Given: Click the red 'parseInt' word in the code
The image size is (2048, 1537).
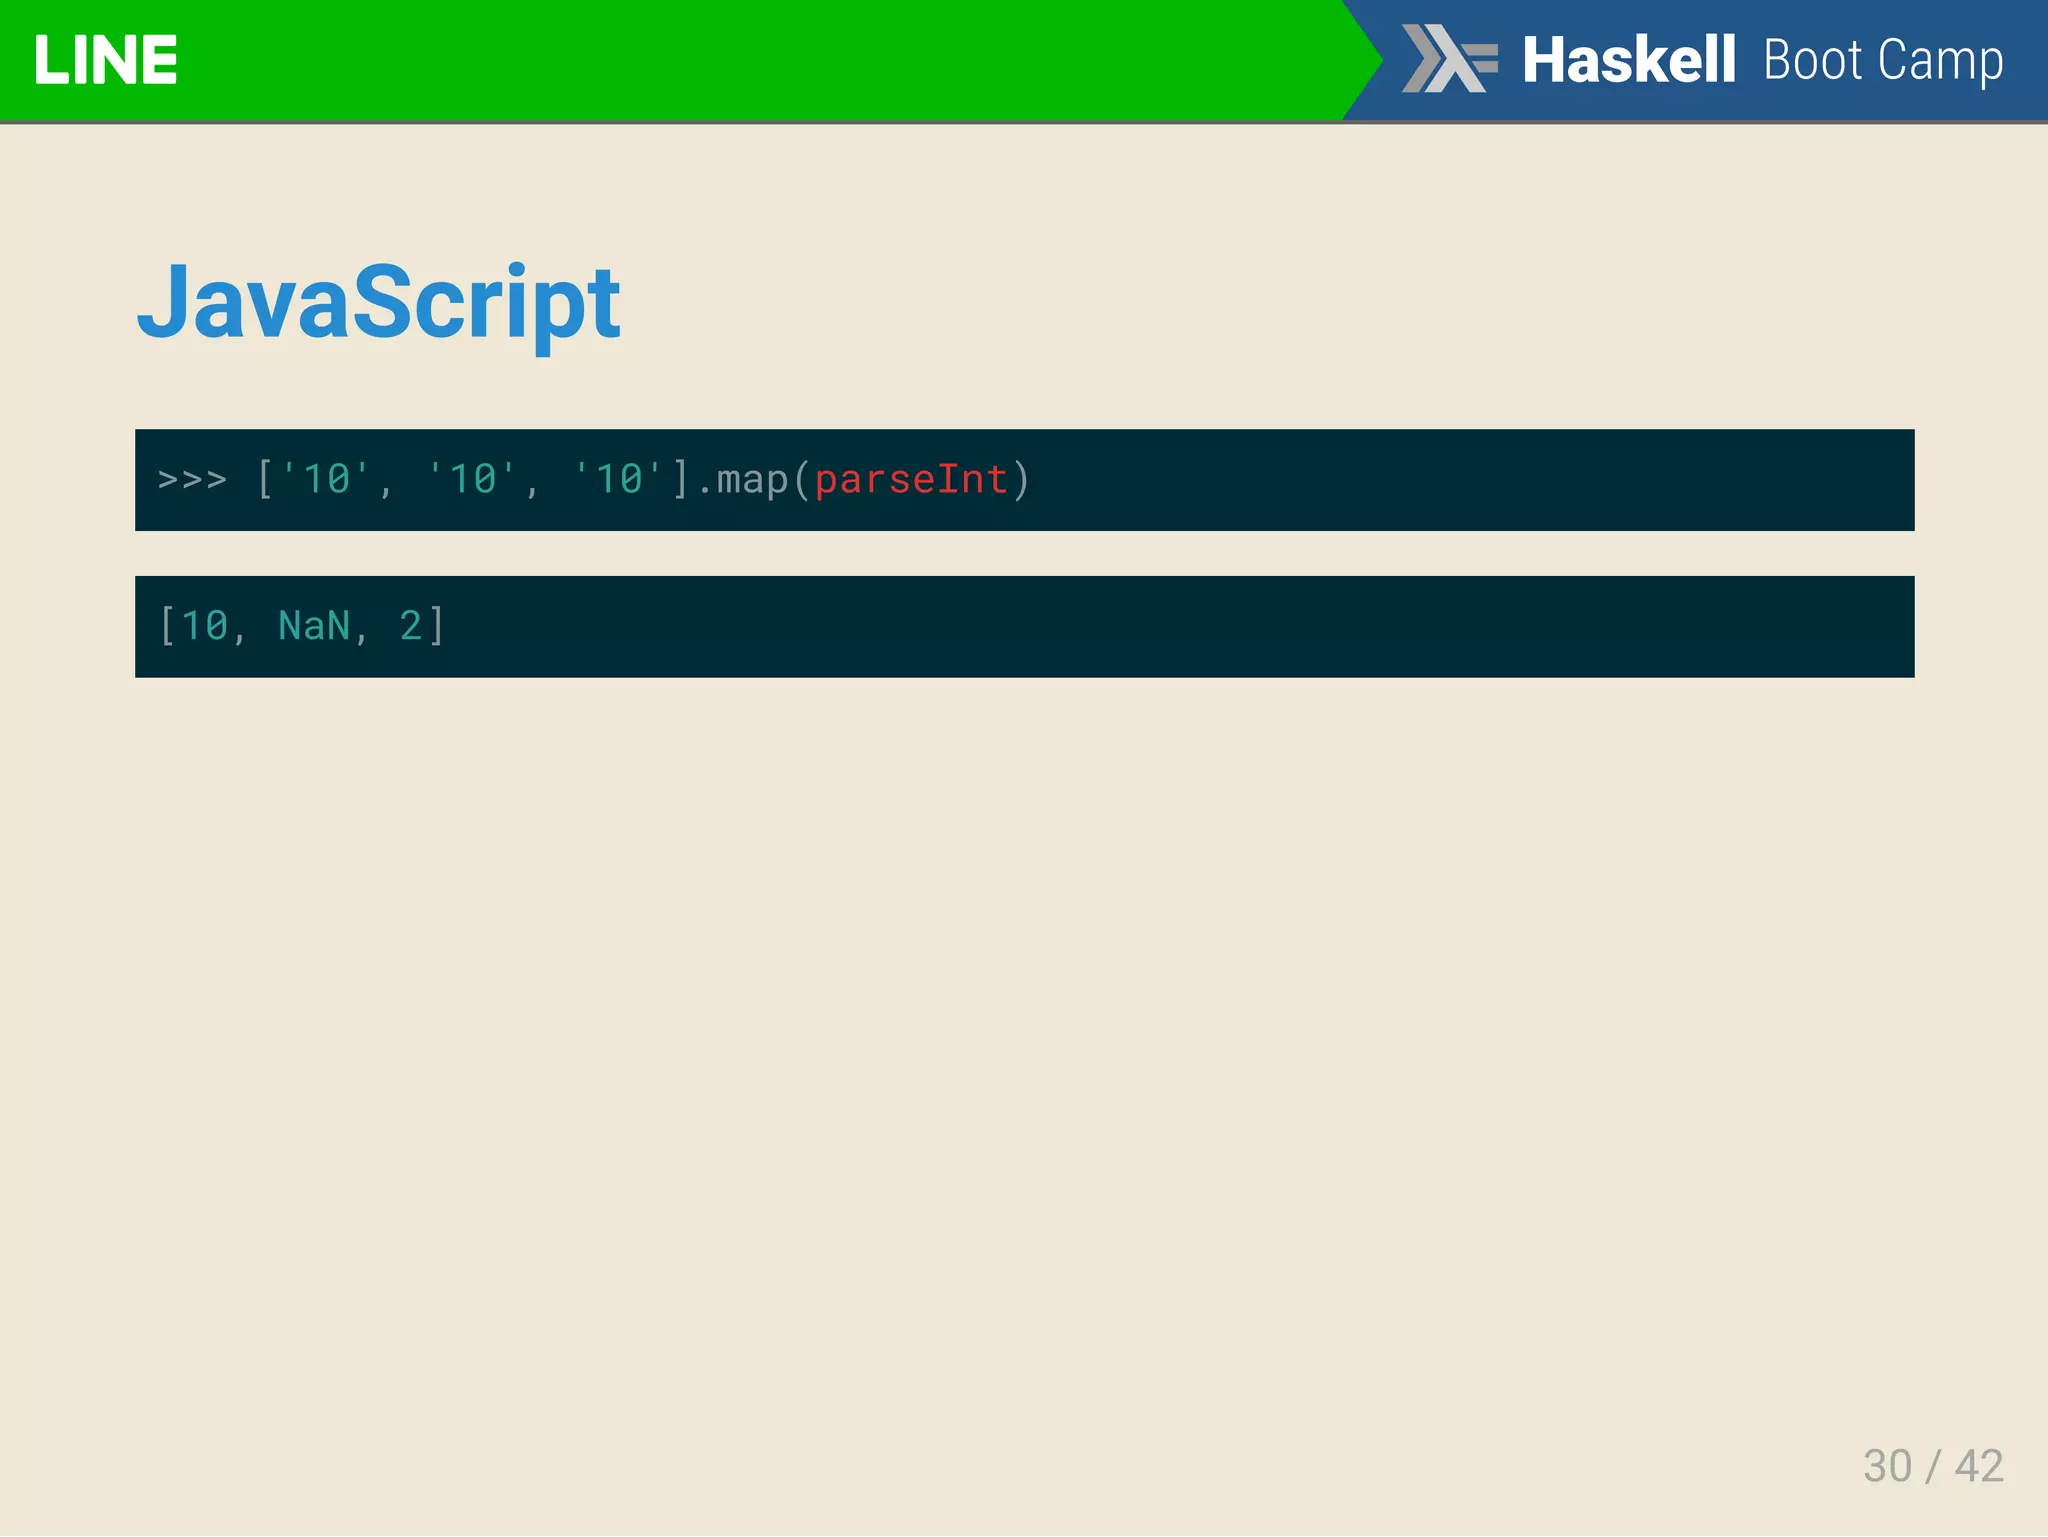Looking at the screenshot, I should click(x=911, y=480).
